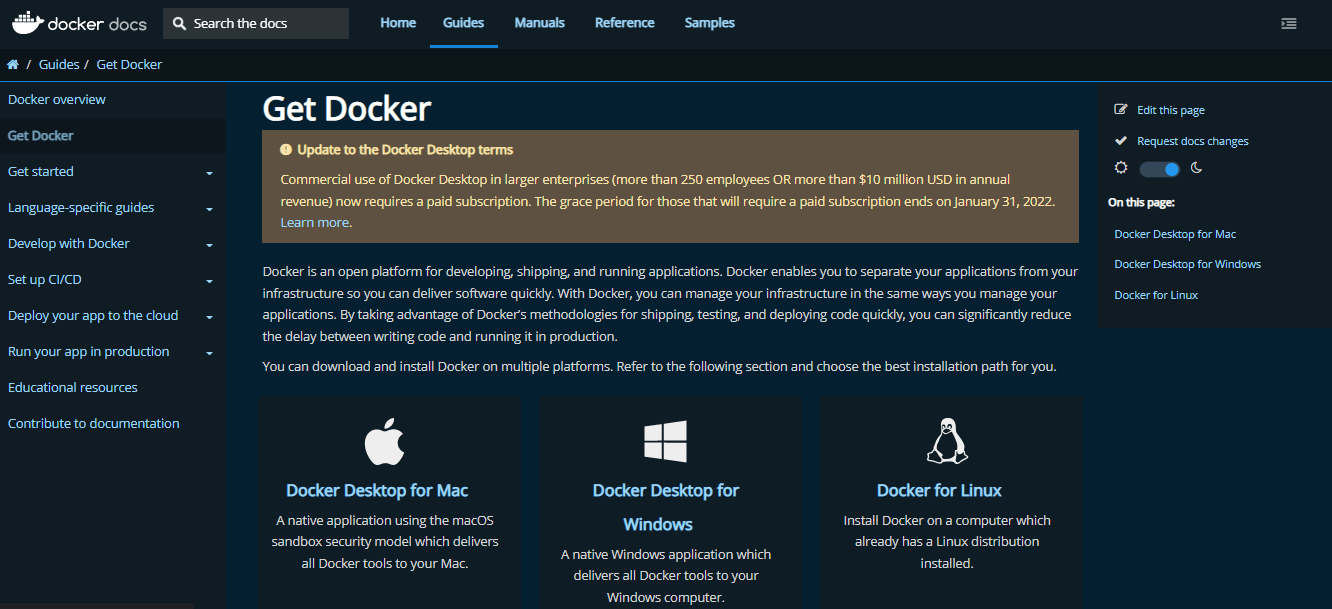Click the checkmark icon by Request docs changes
1332x609 pixels.
click(x=1121, y=141)
